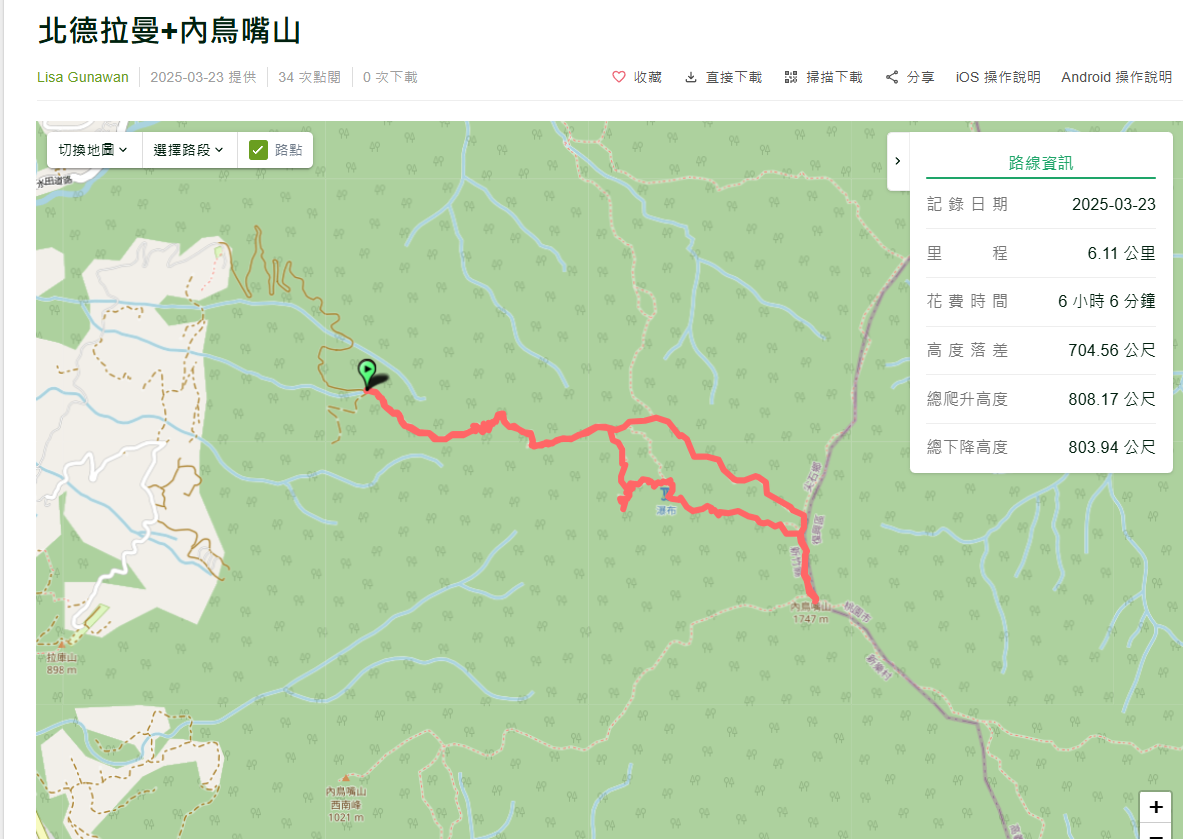Image resolution: width=1199 pixels, height=839 pixels.
Task: Collapse the route info panel chevron
Action: click(x=898, y=161)
